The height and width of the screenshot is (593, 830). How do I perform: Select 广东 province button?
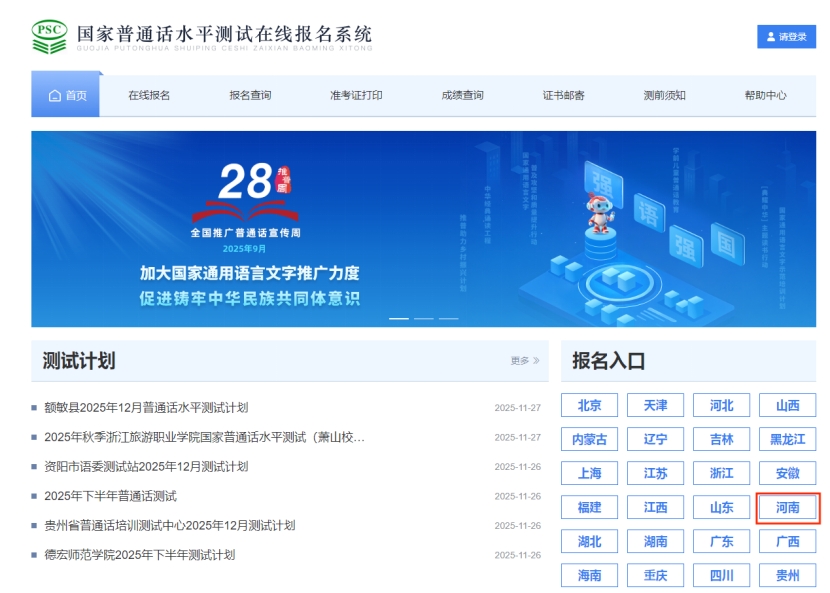[721, 542]
